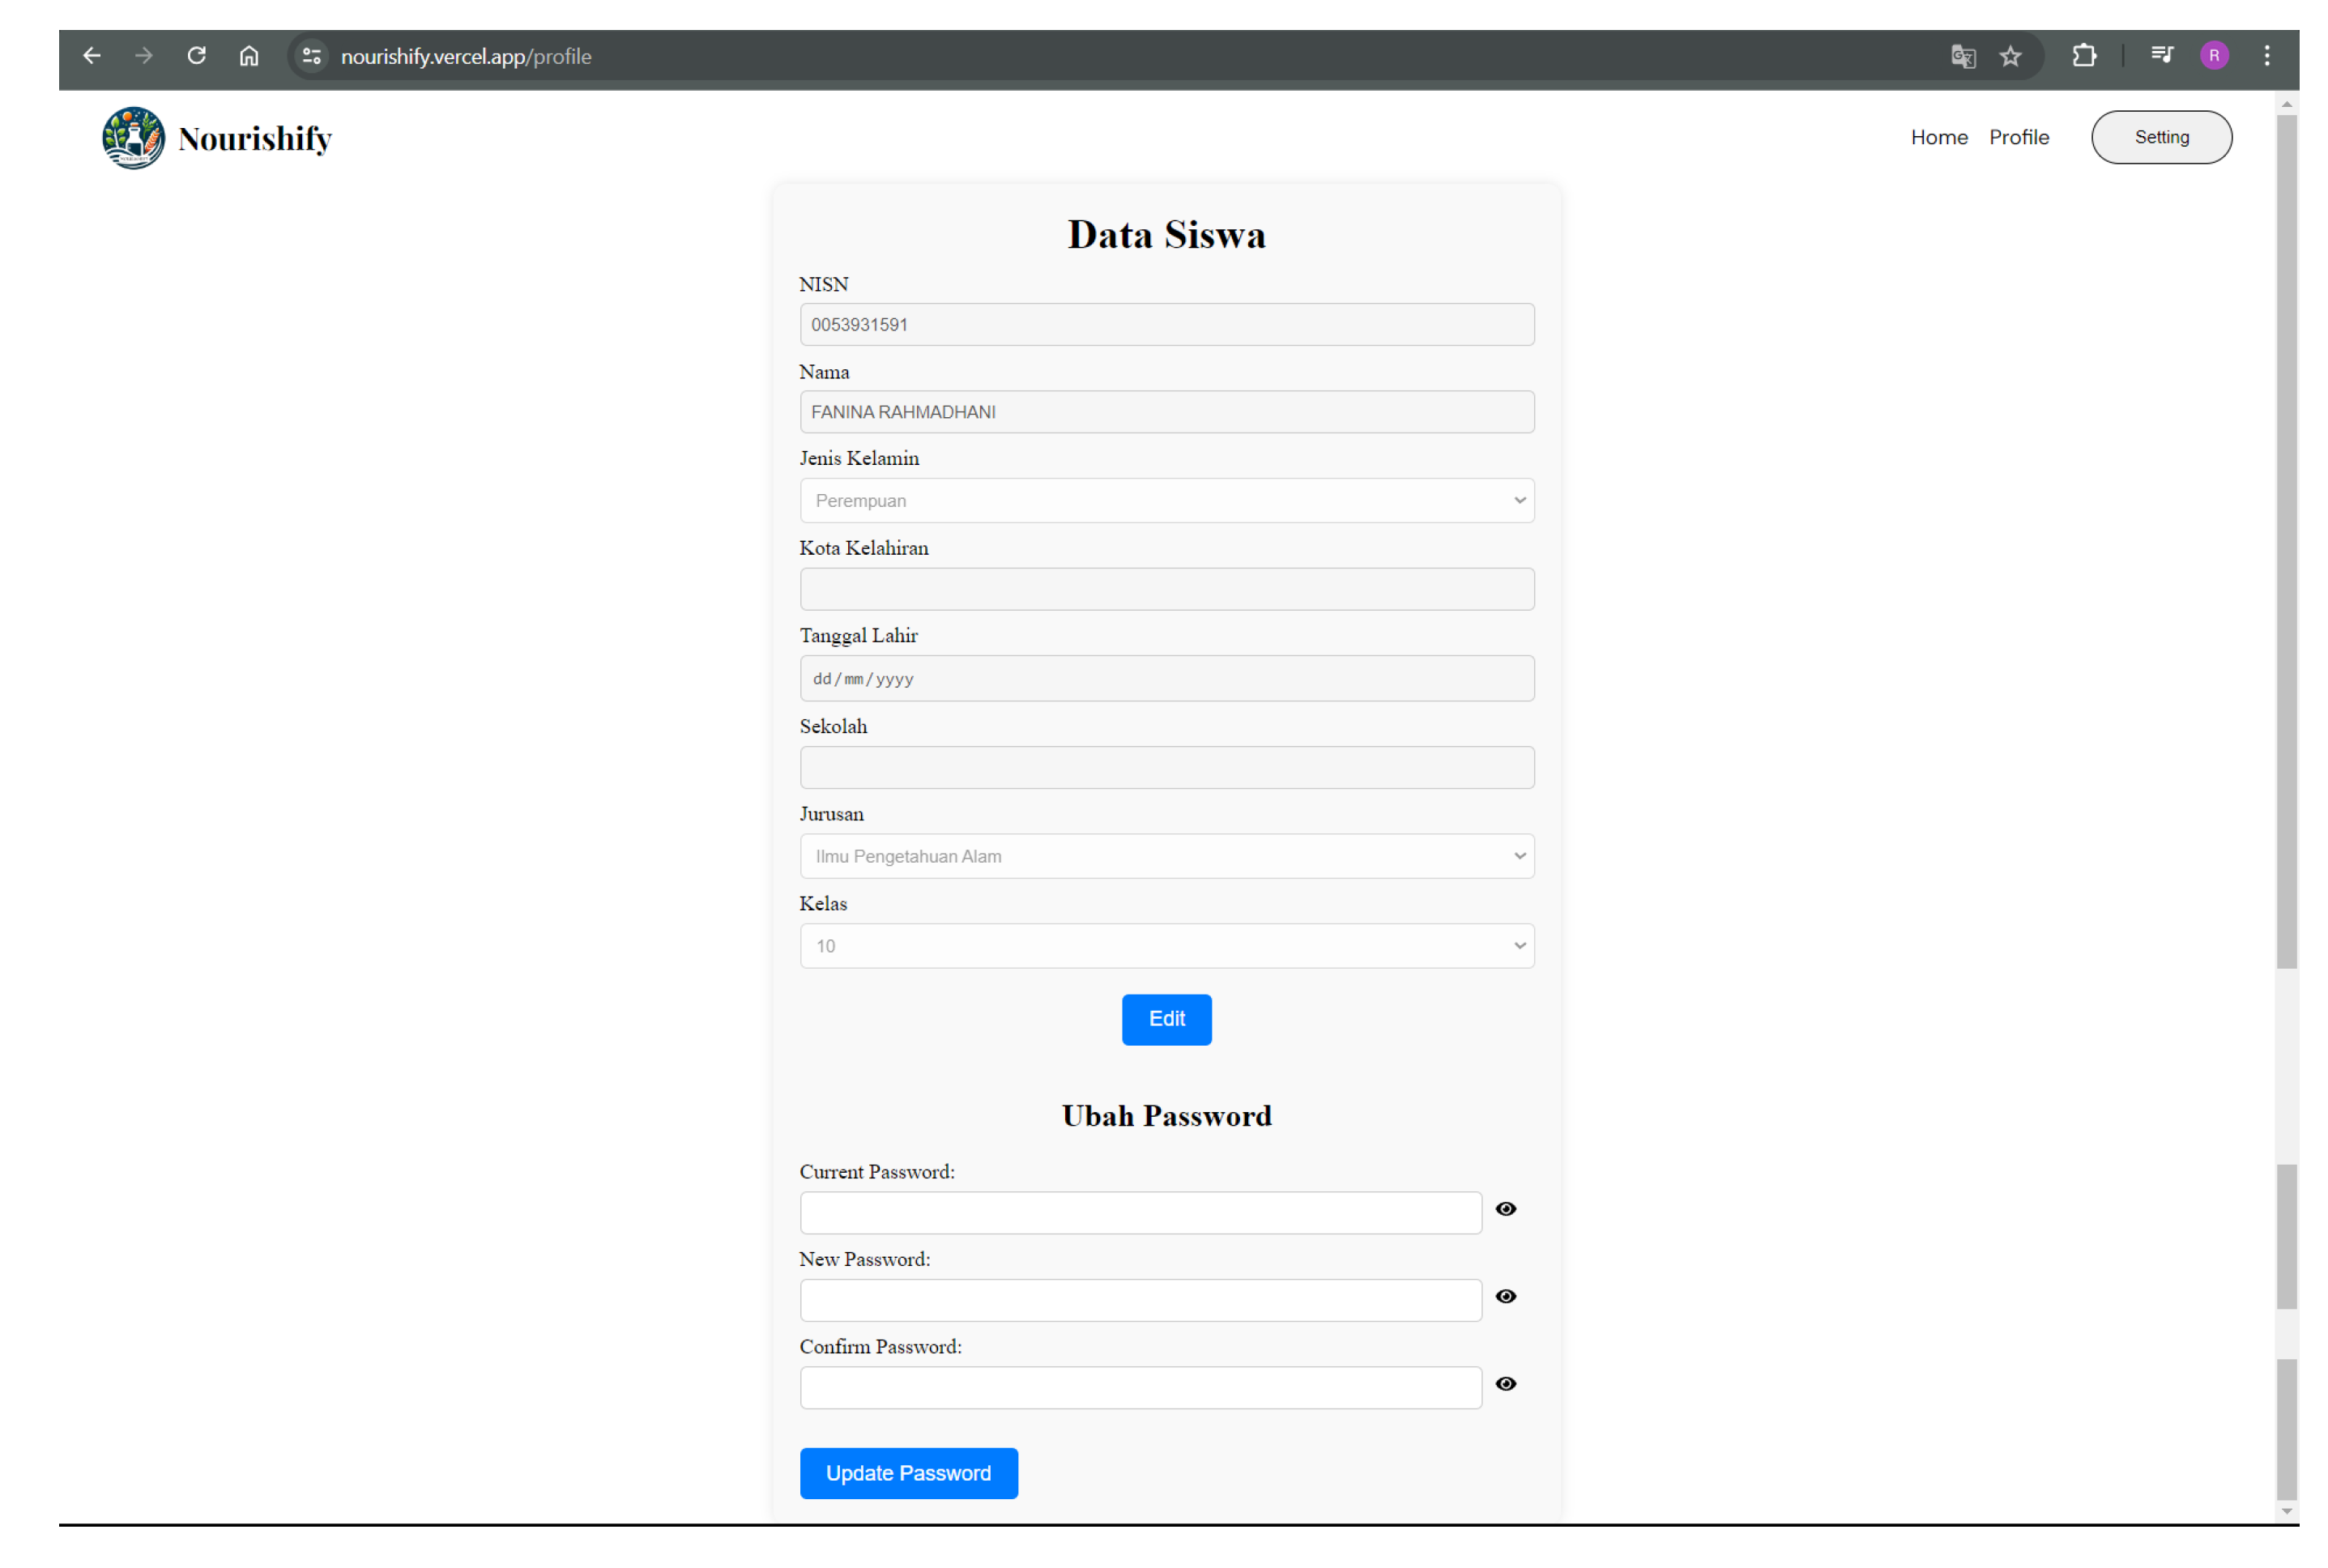Navigate to the Home menu item

click(1938, 137)
